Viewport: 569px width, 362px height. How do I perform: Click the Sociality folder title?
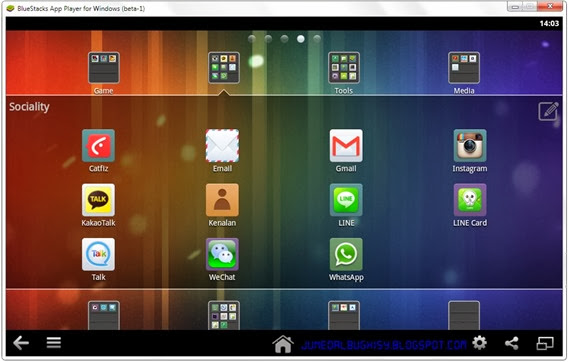[29, 107]
